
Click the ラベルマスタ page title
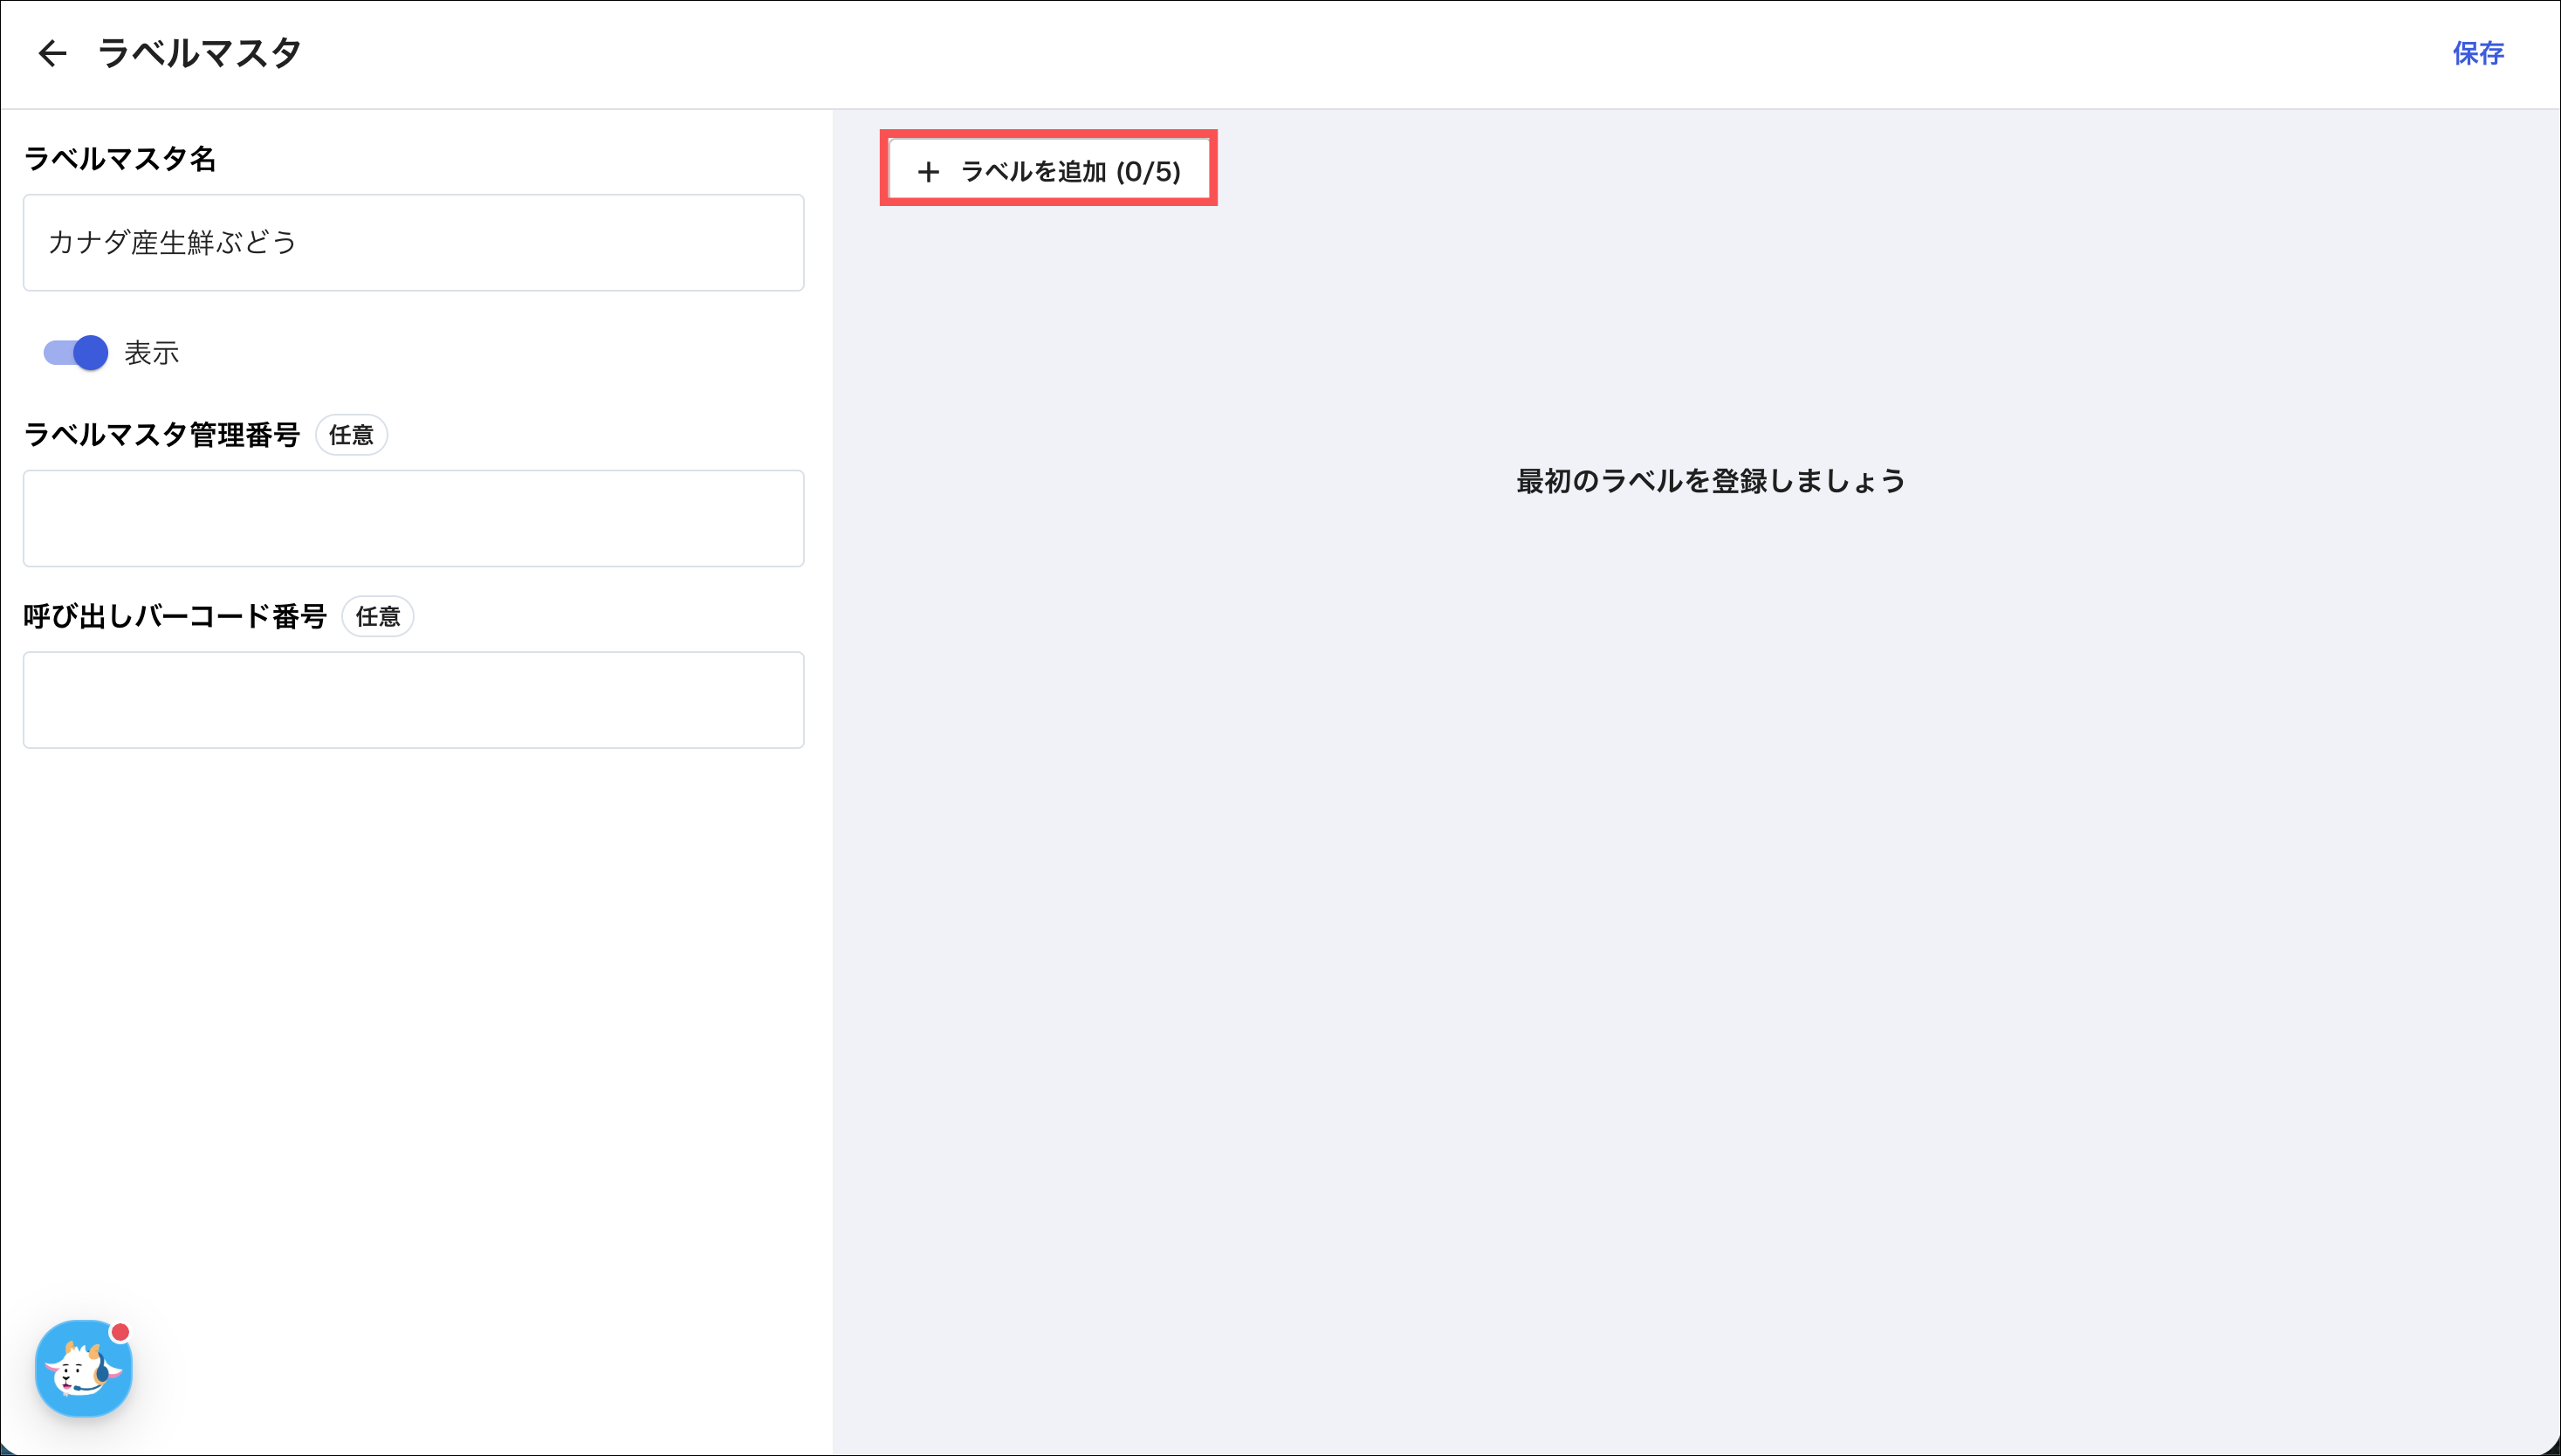pyautogui.click(x=199, y=53)
